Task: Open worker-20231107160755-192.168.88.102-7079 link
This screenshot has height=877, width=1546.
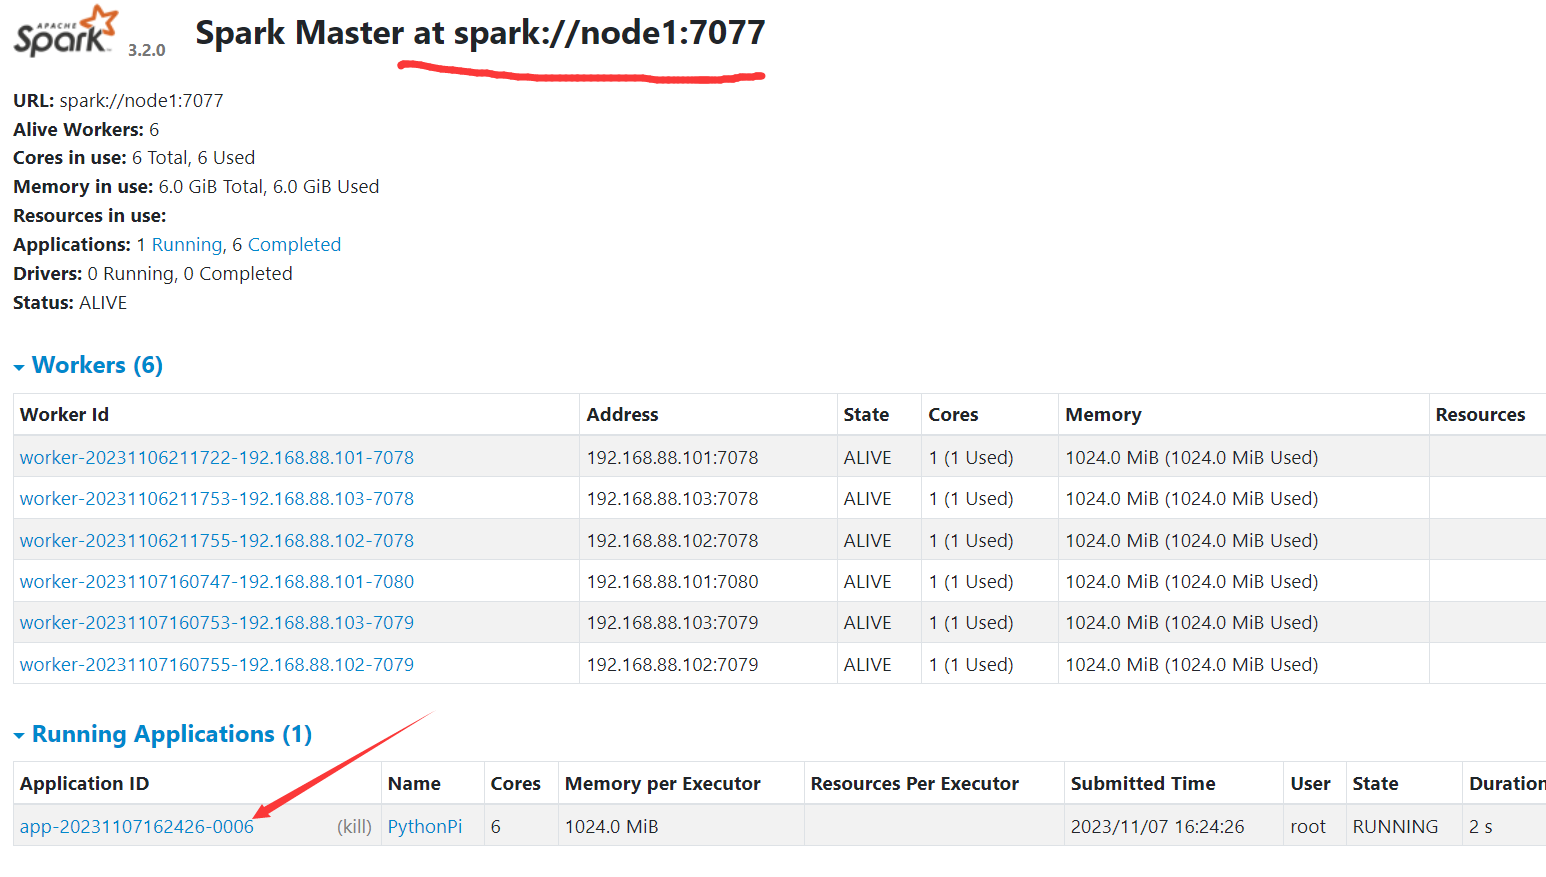Action: [x=217, y=665]
